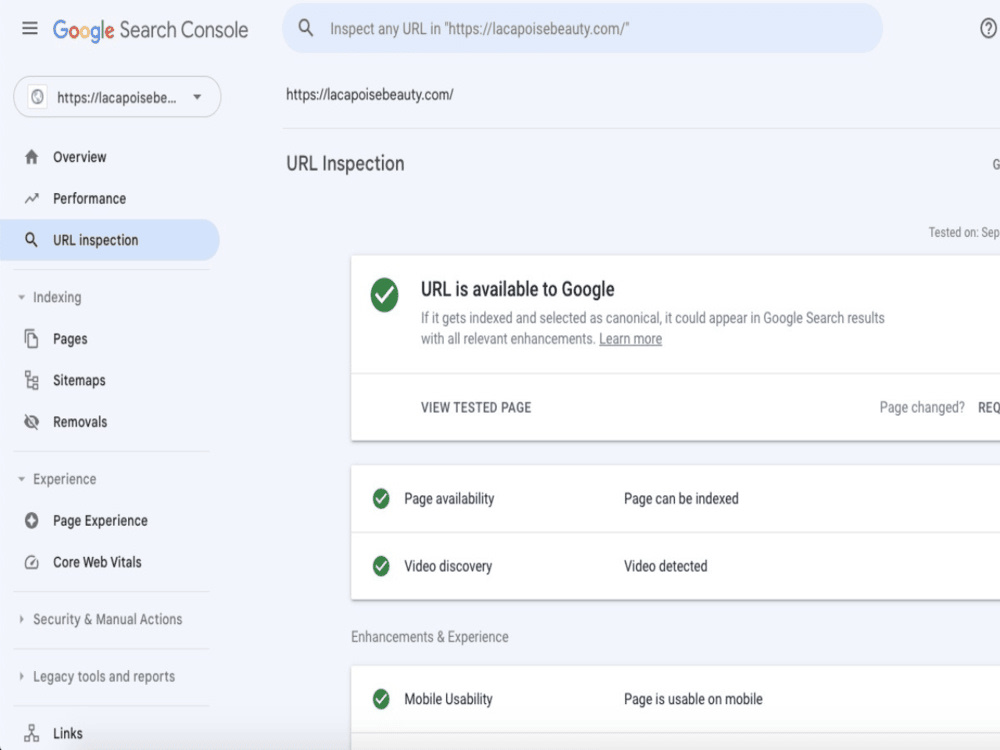The image size is (1000, 750).
Task: Click the magnifier icon in search bar
Action: [306, 28]
